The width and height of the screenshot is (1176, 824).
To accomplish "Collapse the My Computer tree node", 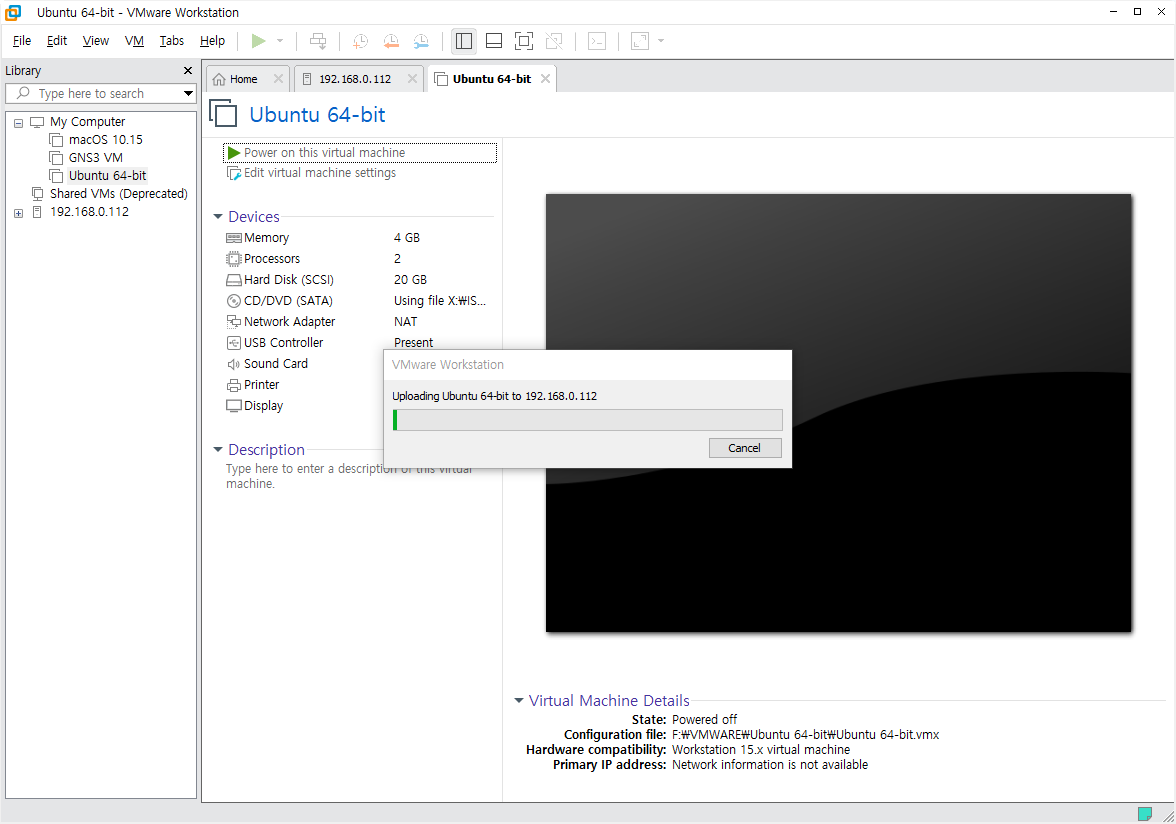I will [x=18, y=123].
